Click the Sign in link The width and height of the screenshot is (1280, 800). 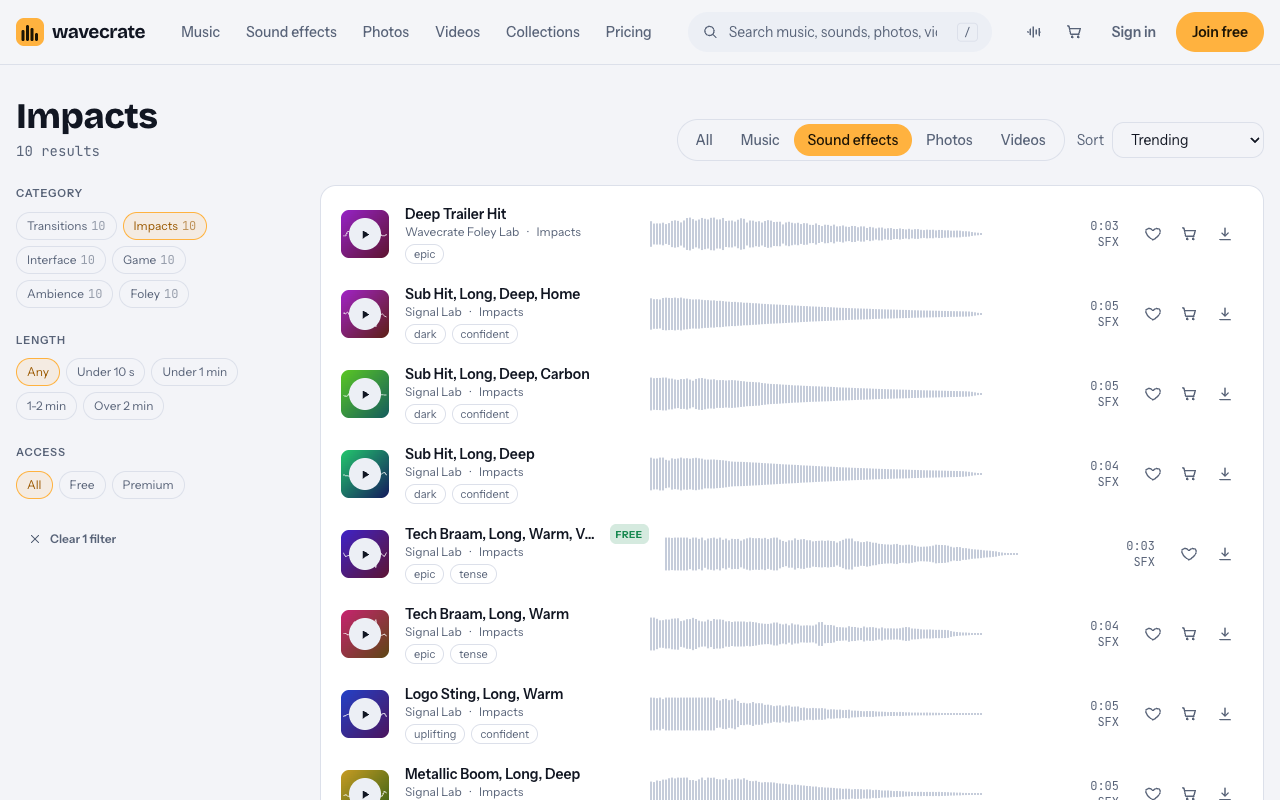coord(1133,32)
